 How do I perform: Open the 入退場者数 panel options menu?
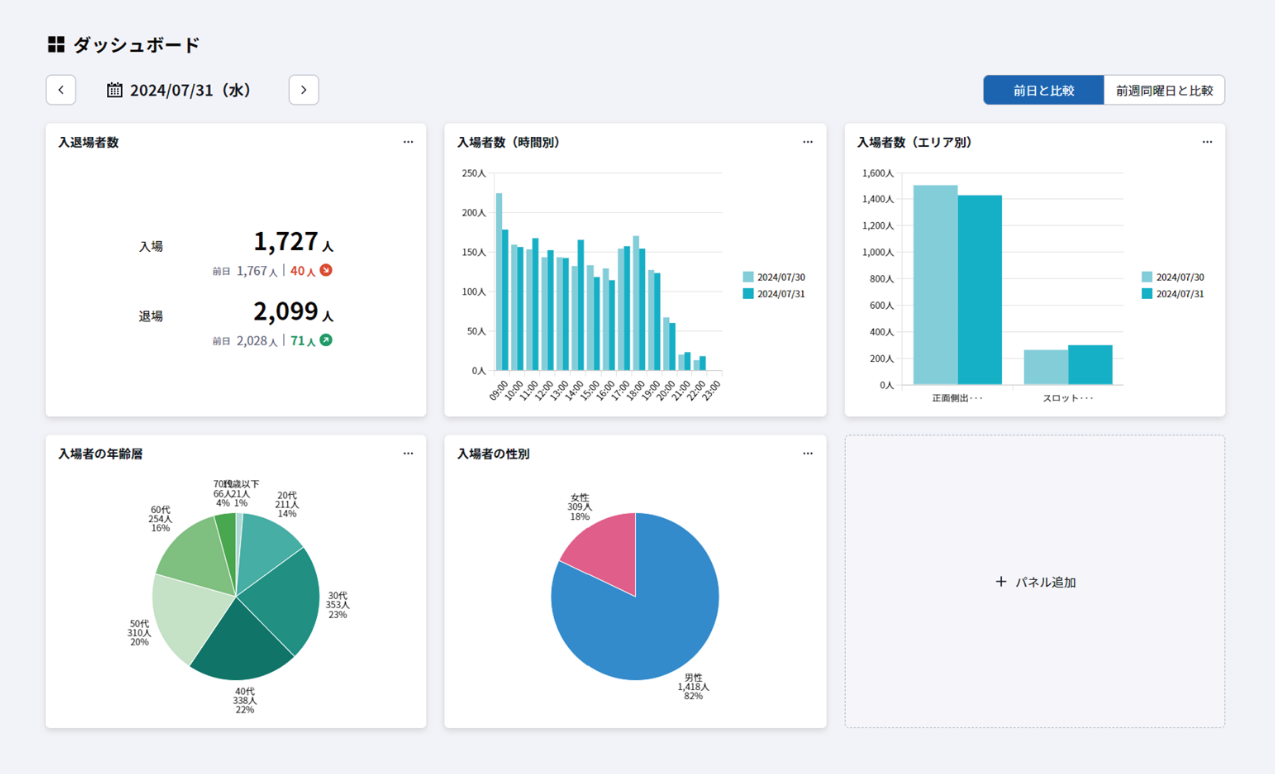[x=408, y=142]
